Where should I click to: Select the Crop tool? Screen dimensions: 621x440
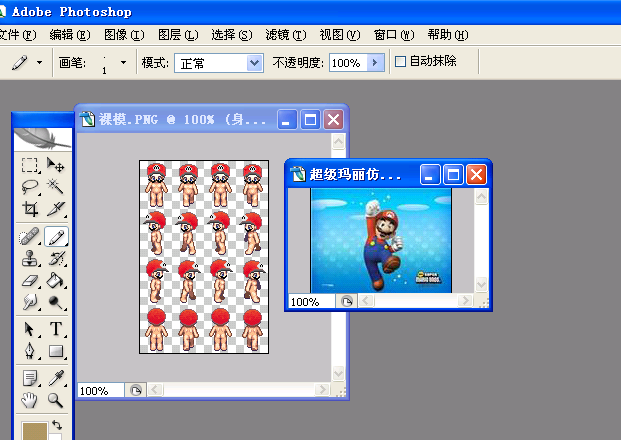(x=30, y=208)
